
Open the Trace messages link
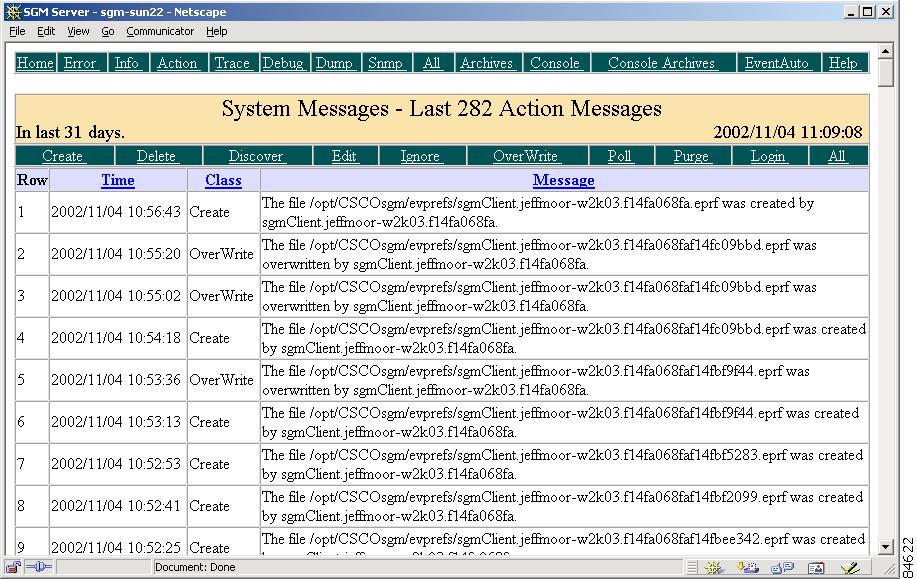pos(232,63)
